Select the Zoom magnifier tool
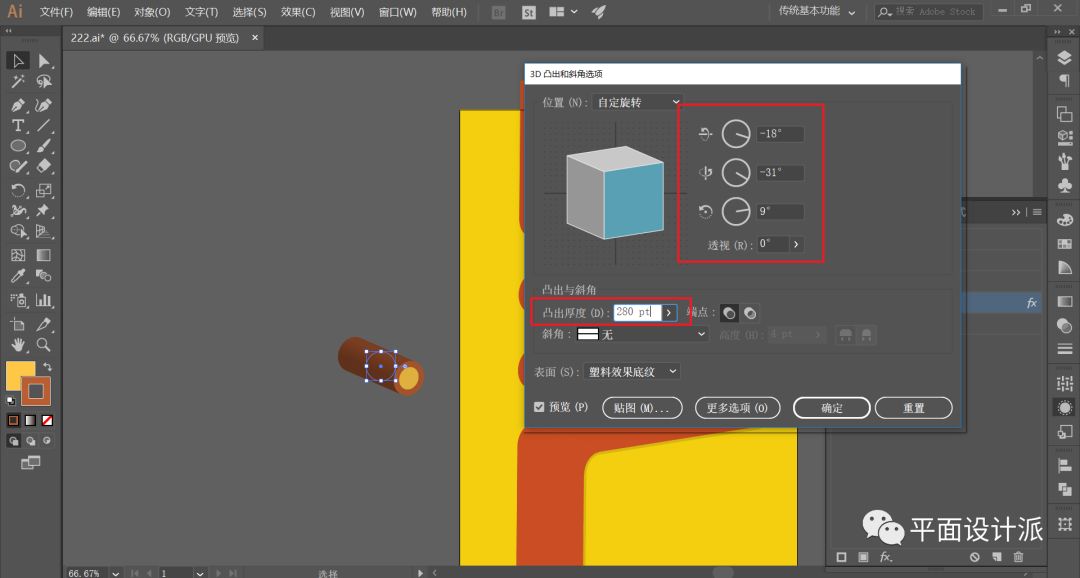The image size is (1080, 578). point(44,345)
